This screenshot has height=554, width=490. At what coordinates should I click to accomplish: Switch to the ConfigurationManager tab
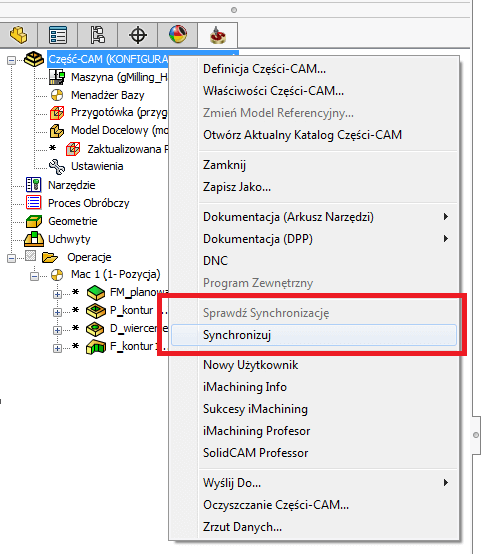click(98, 35)
